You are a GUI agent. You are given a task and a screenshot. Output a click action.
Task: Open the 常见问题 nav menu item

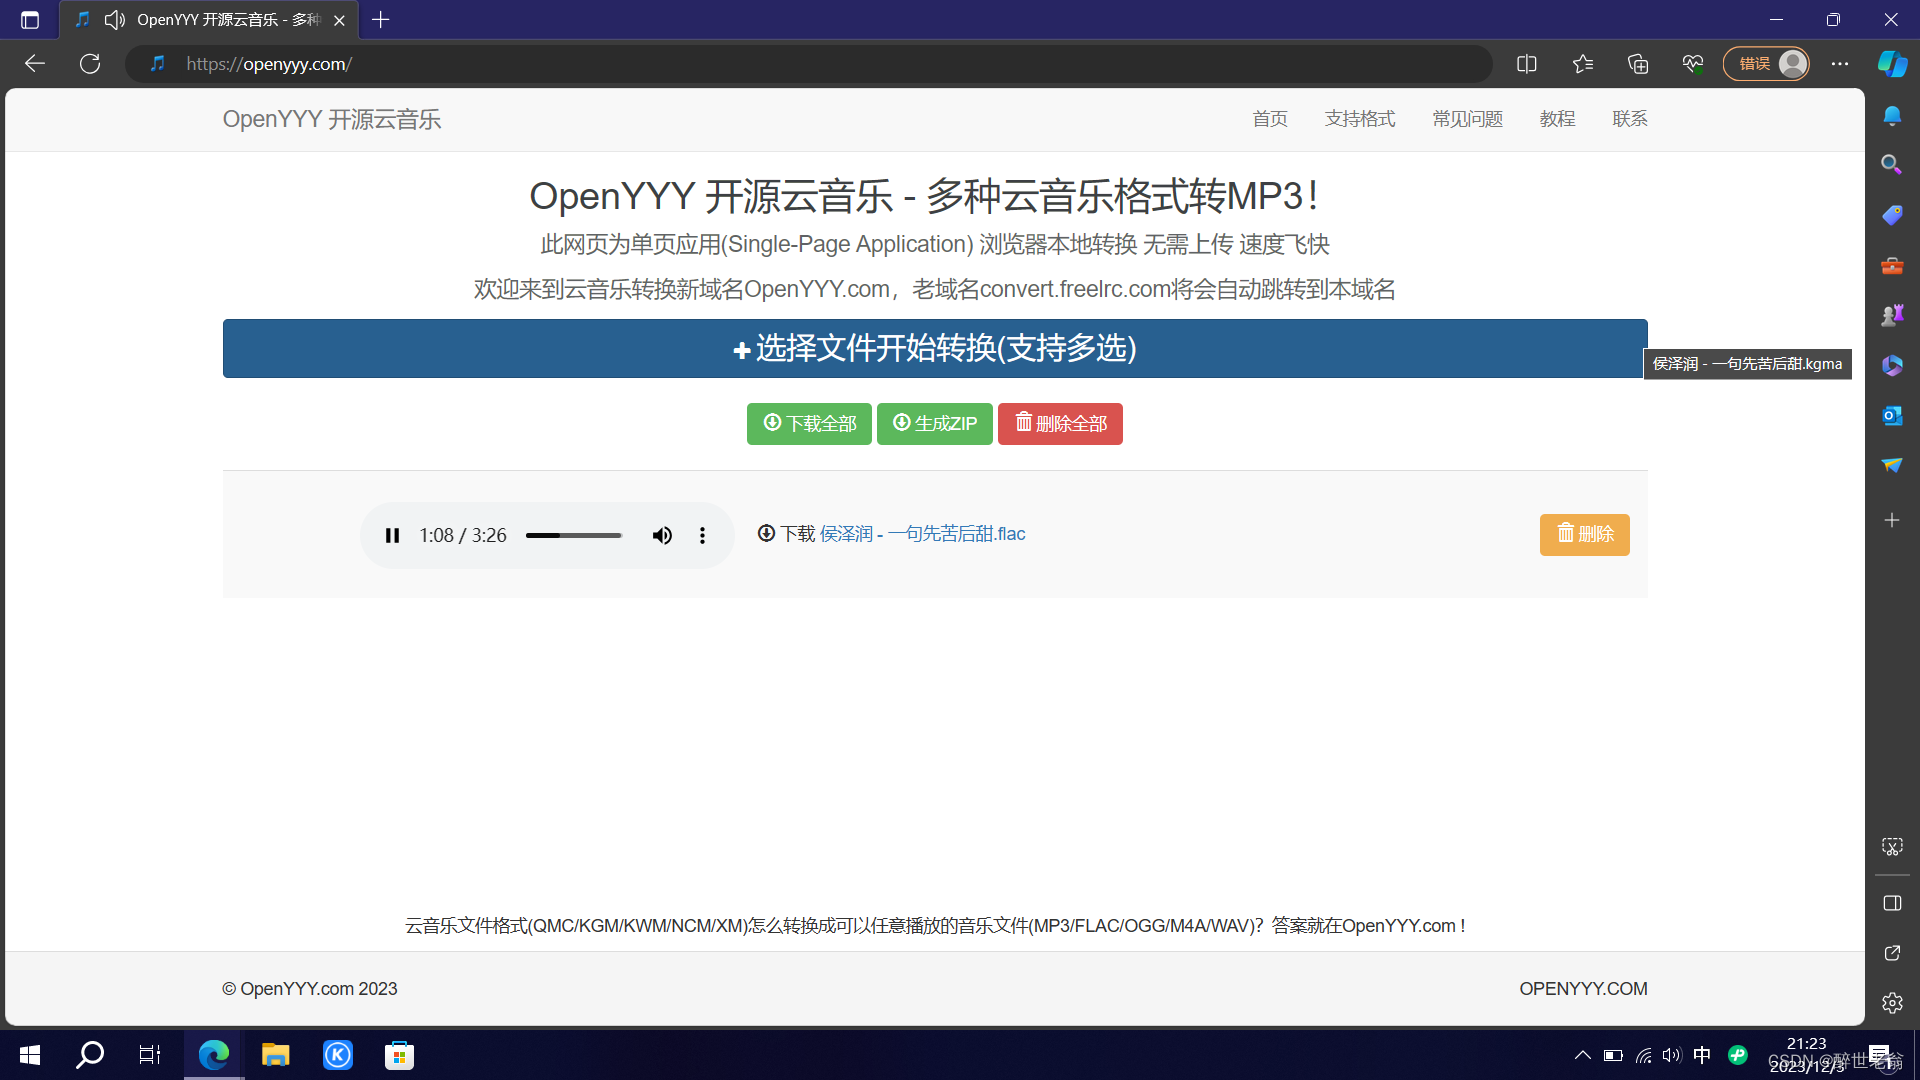1467,119
